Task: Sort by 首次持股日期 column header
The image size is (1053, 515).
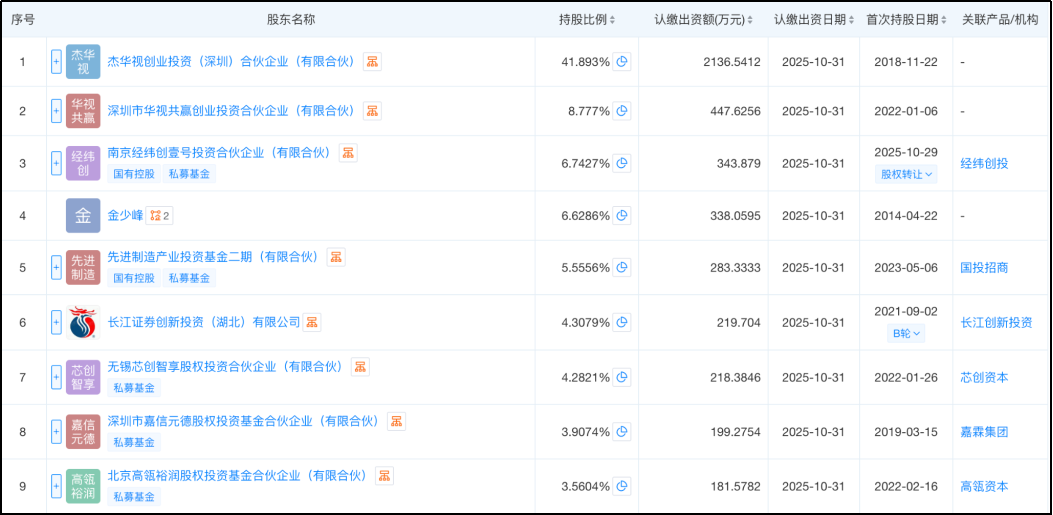Action: [x=907, y=20]
